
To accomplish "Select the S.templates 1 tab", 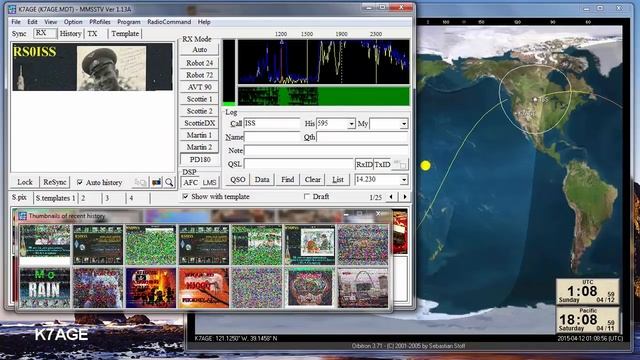I will click(56, 198).
